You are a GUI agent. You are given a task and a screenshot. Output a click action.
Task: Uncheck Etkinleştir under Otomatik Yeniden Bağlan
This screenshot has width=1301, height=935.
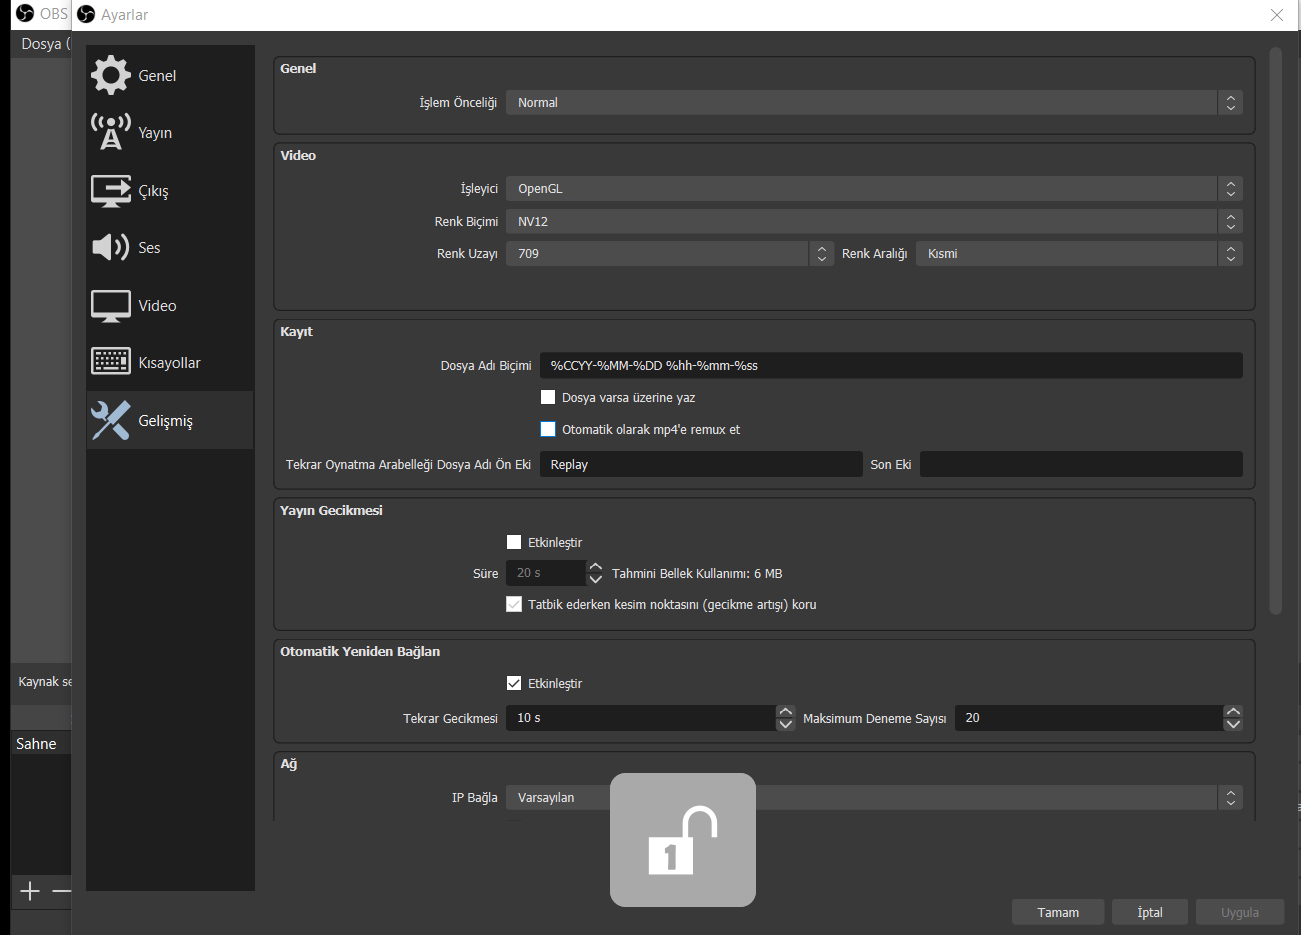[514, 683]
